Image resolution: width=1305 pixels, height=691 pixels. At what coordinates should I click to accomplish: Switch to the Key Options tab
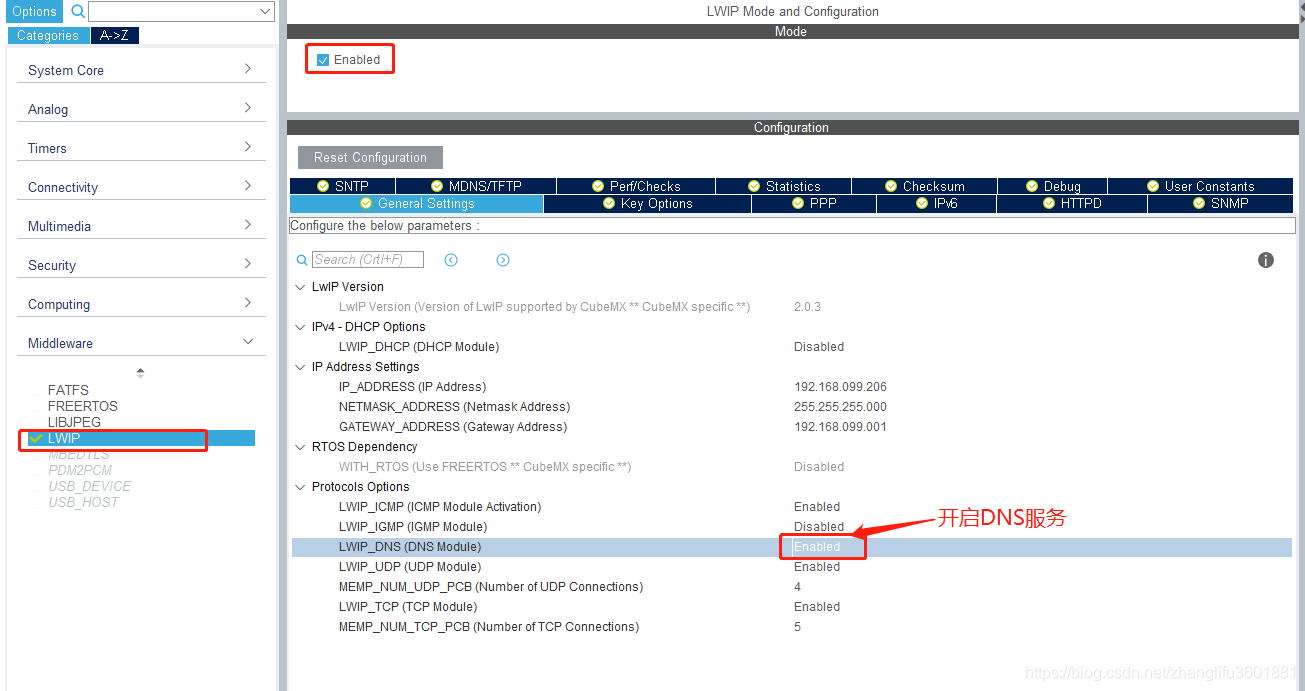[647, 202]
